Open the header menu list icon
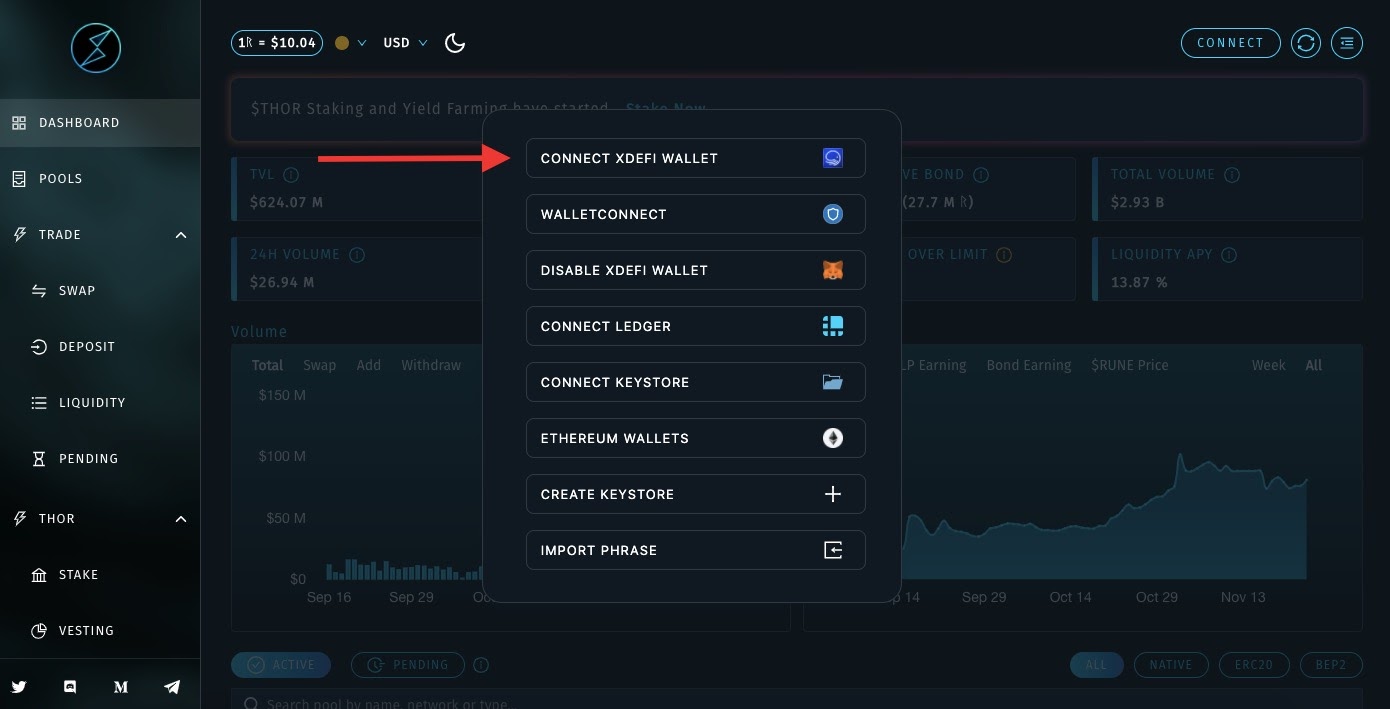1390x709 pixels. (x=1348, y=43)
